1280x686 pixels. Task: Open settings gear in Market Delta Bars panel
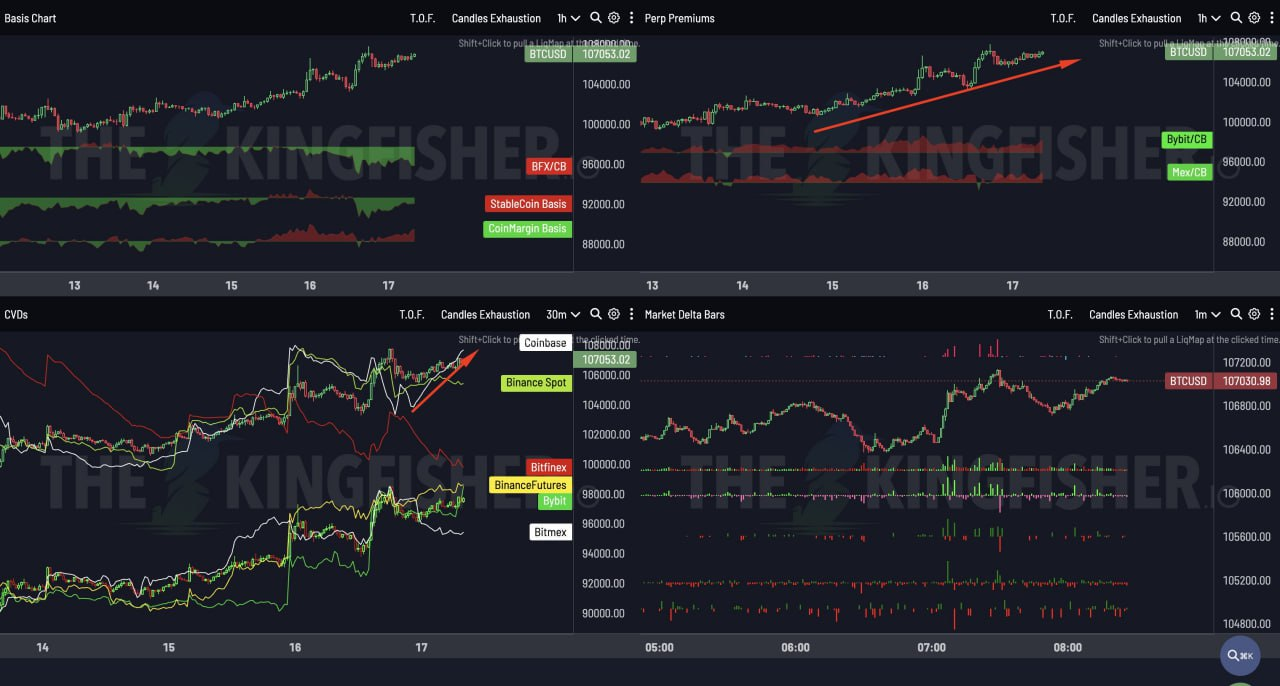1254,314
